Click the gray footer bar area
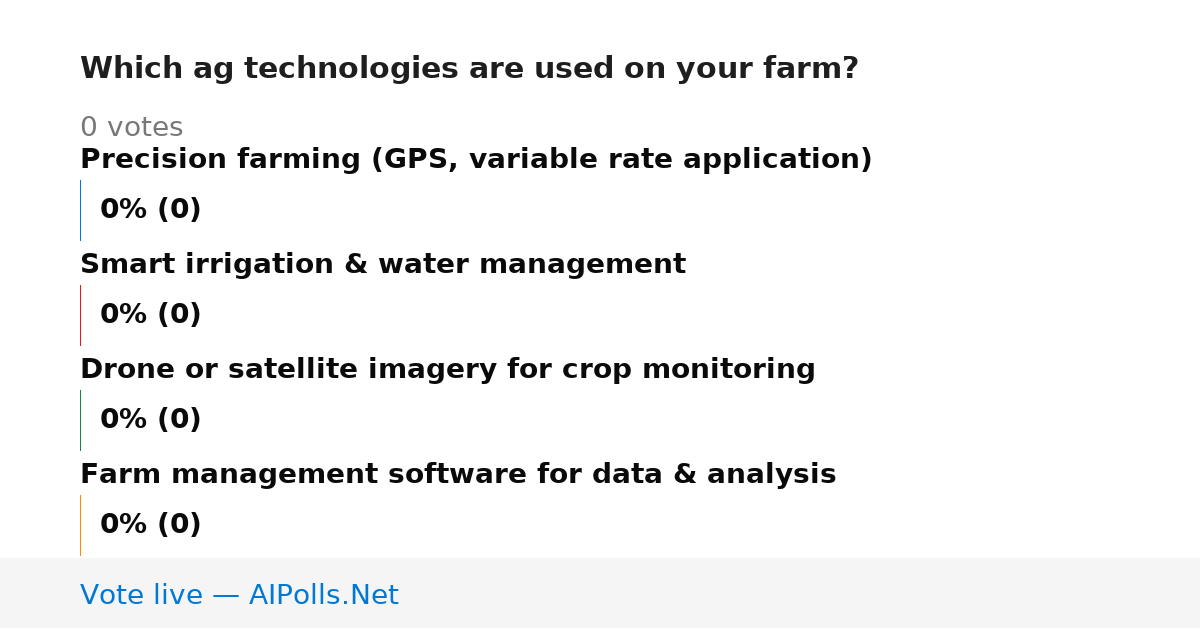Viewport: 1200px width, 628px height. [600, 593]
